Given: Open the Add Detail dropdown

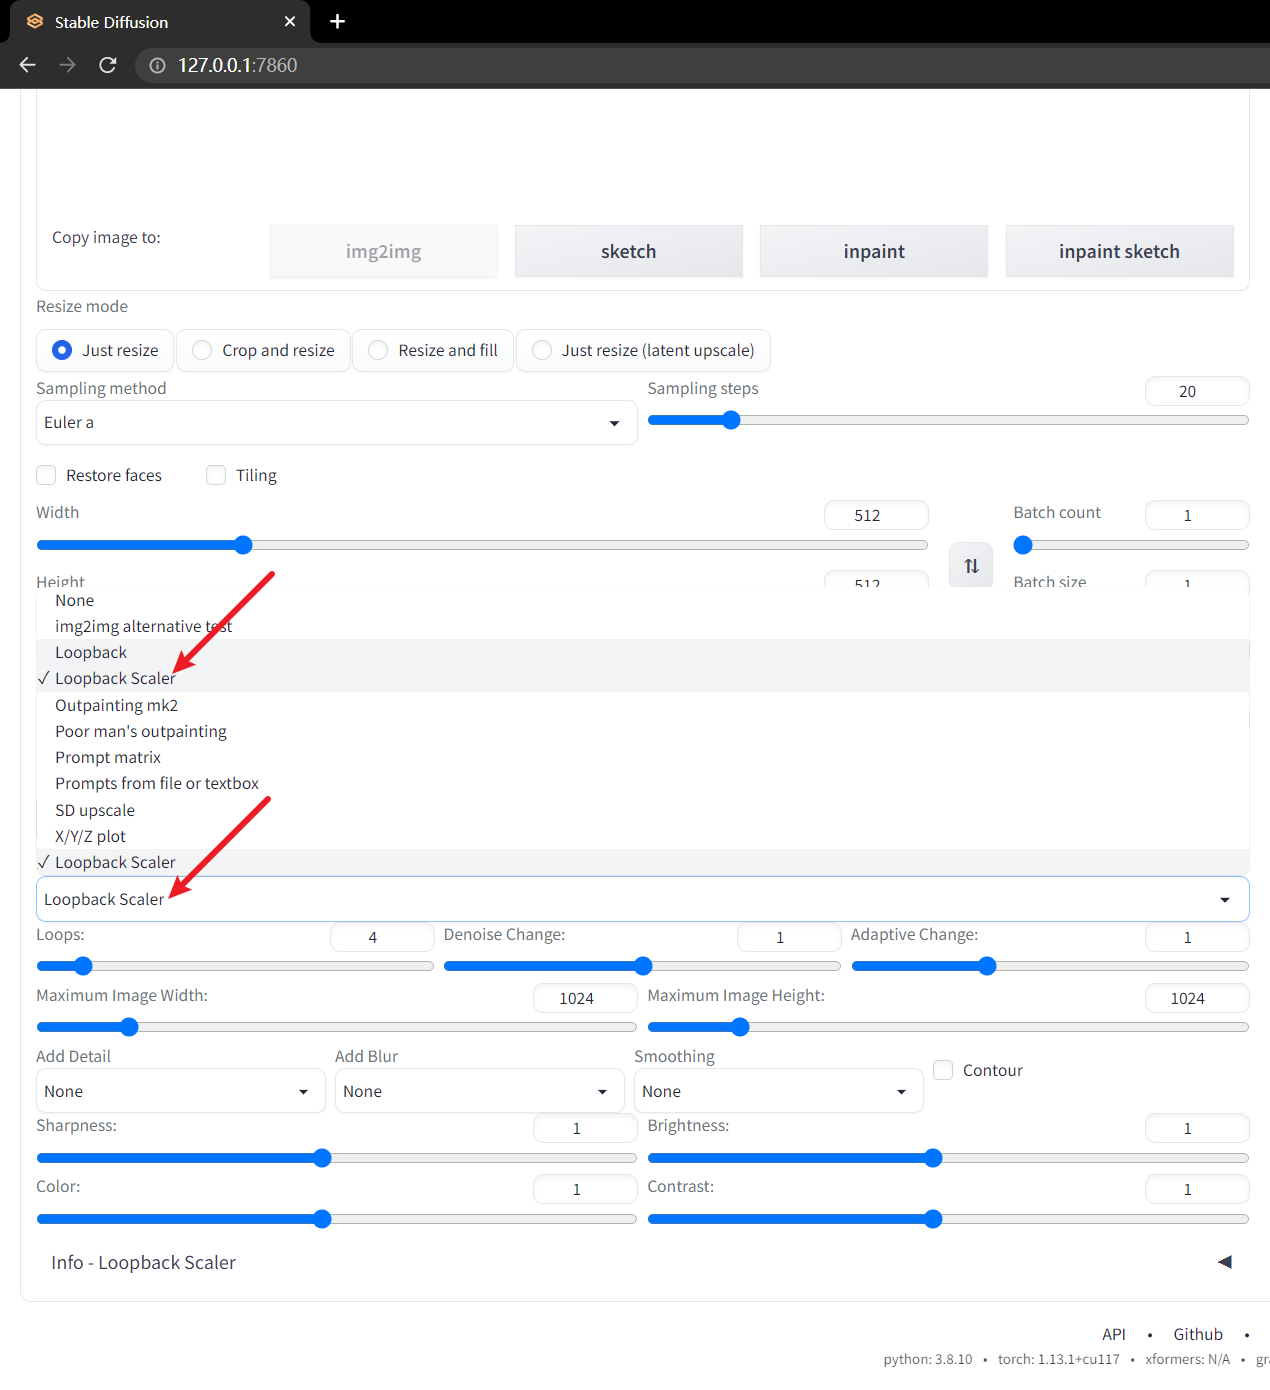Looking at the screenshot, I should tap(181, 1091).
